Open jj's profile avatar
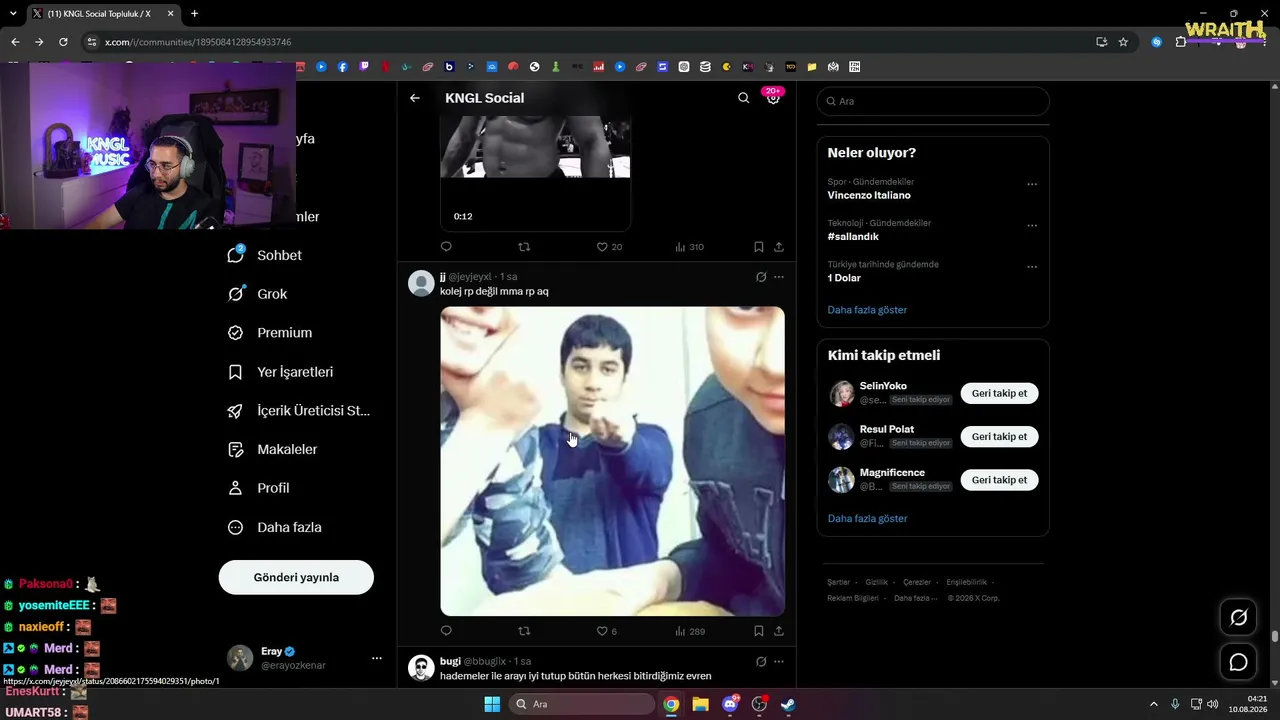The width and height of the screenshot is (1280, 720). click(x=421, y=283)
